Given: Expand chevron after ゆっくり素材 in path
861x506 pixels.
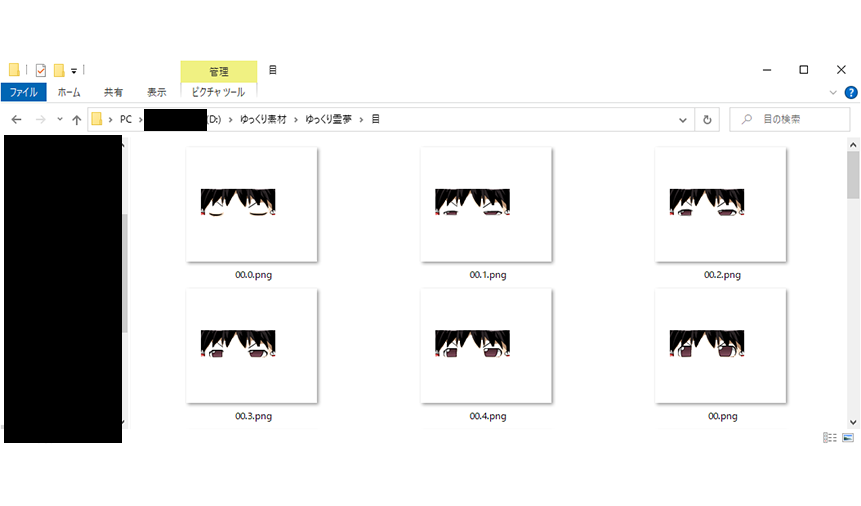Looking at the screenshot, I should 296,120.
